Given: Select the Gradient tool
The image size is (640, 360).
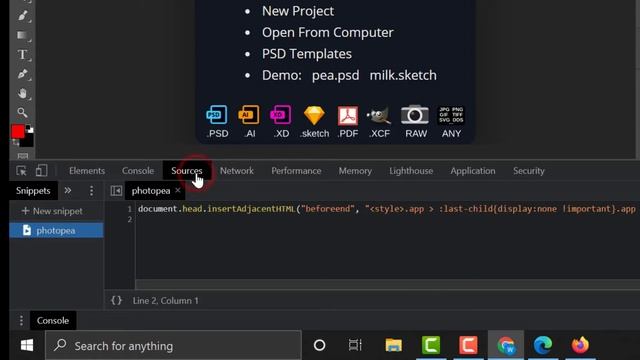Looking at the screenshot, I should pos(22,36).
